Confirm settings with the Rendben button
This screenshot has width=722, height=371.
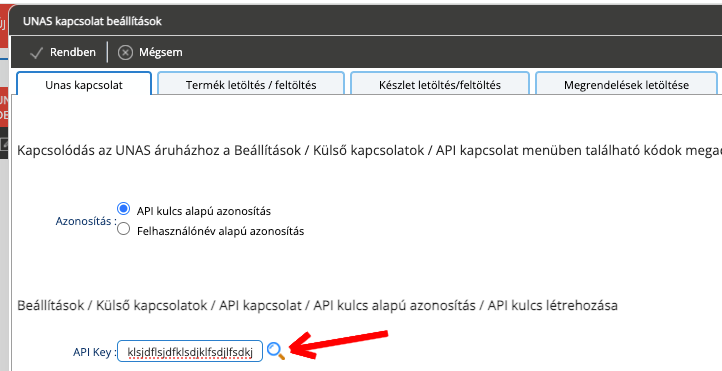[x=63, y=52]
